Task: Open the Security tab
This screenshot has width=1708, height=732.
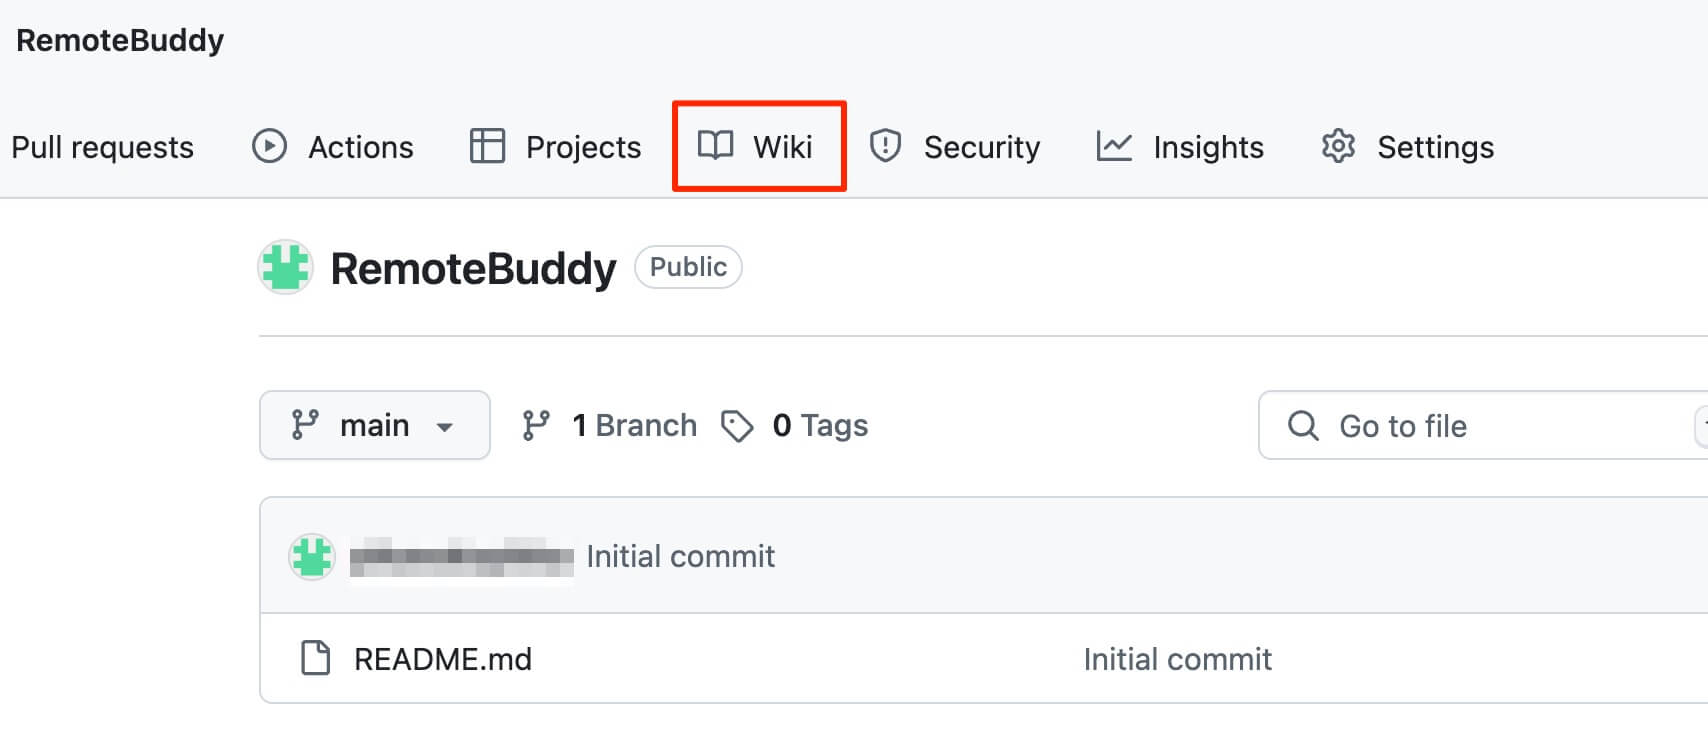Action: click(955, 146)
